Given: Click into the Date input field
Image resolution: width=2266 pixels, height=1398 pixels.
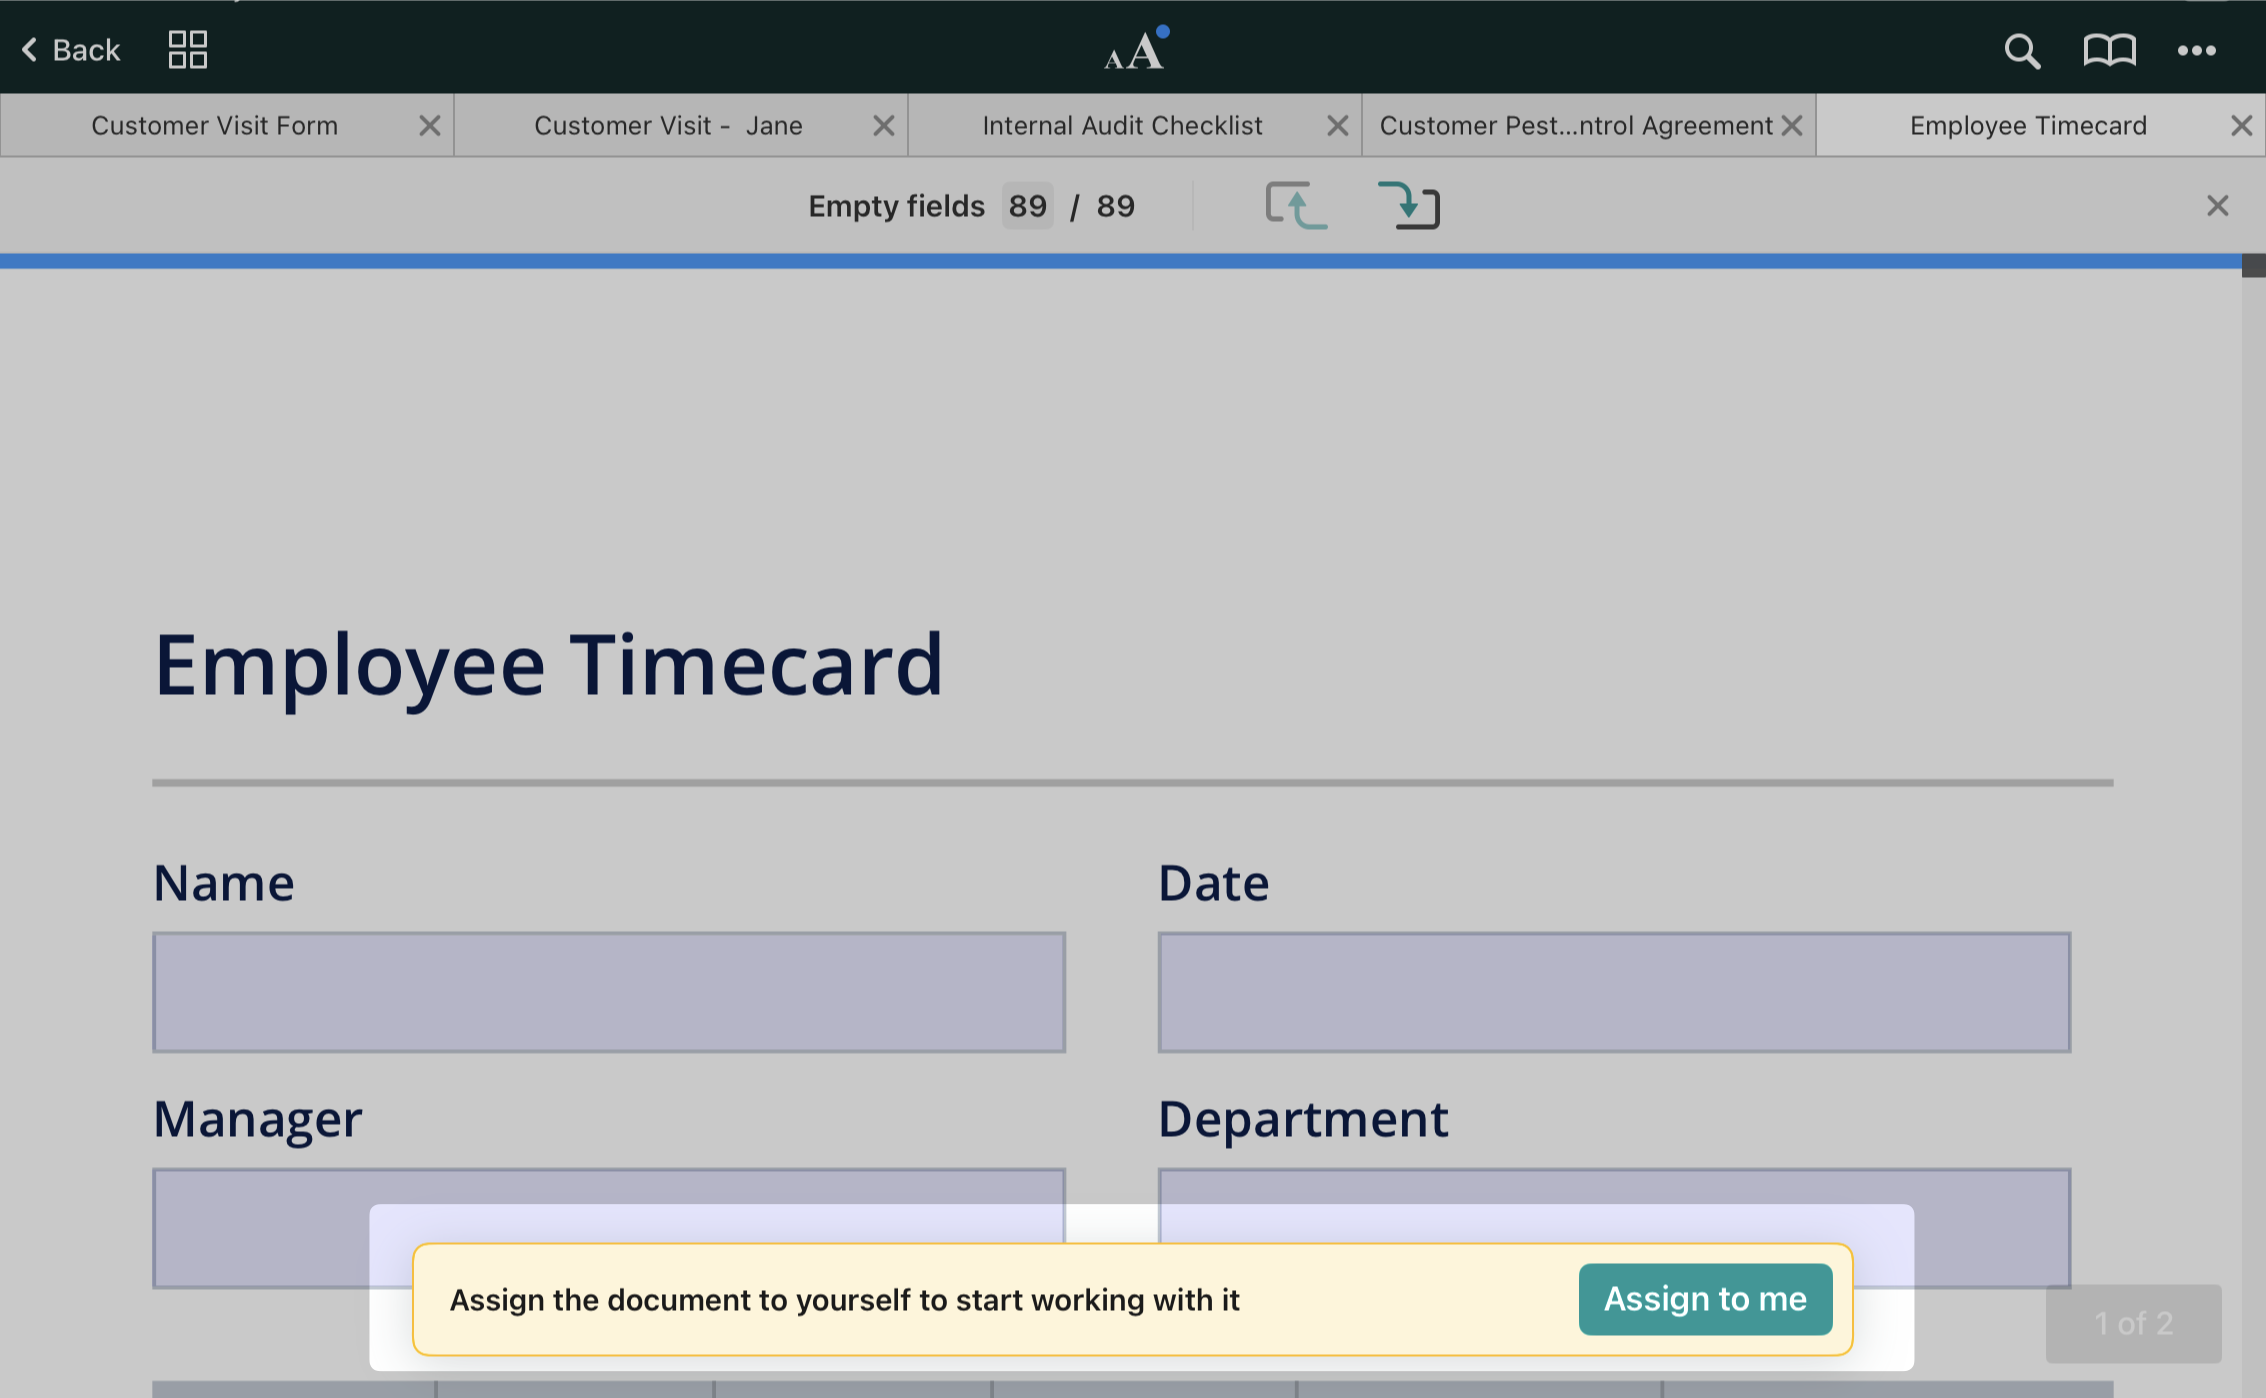Looking at the screenshot, I should [1613, 992].
